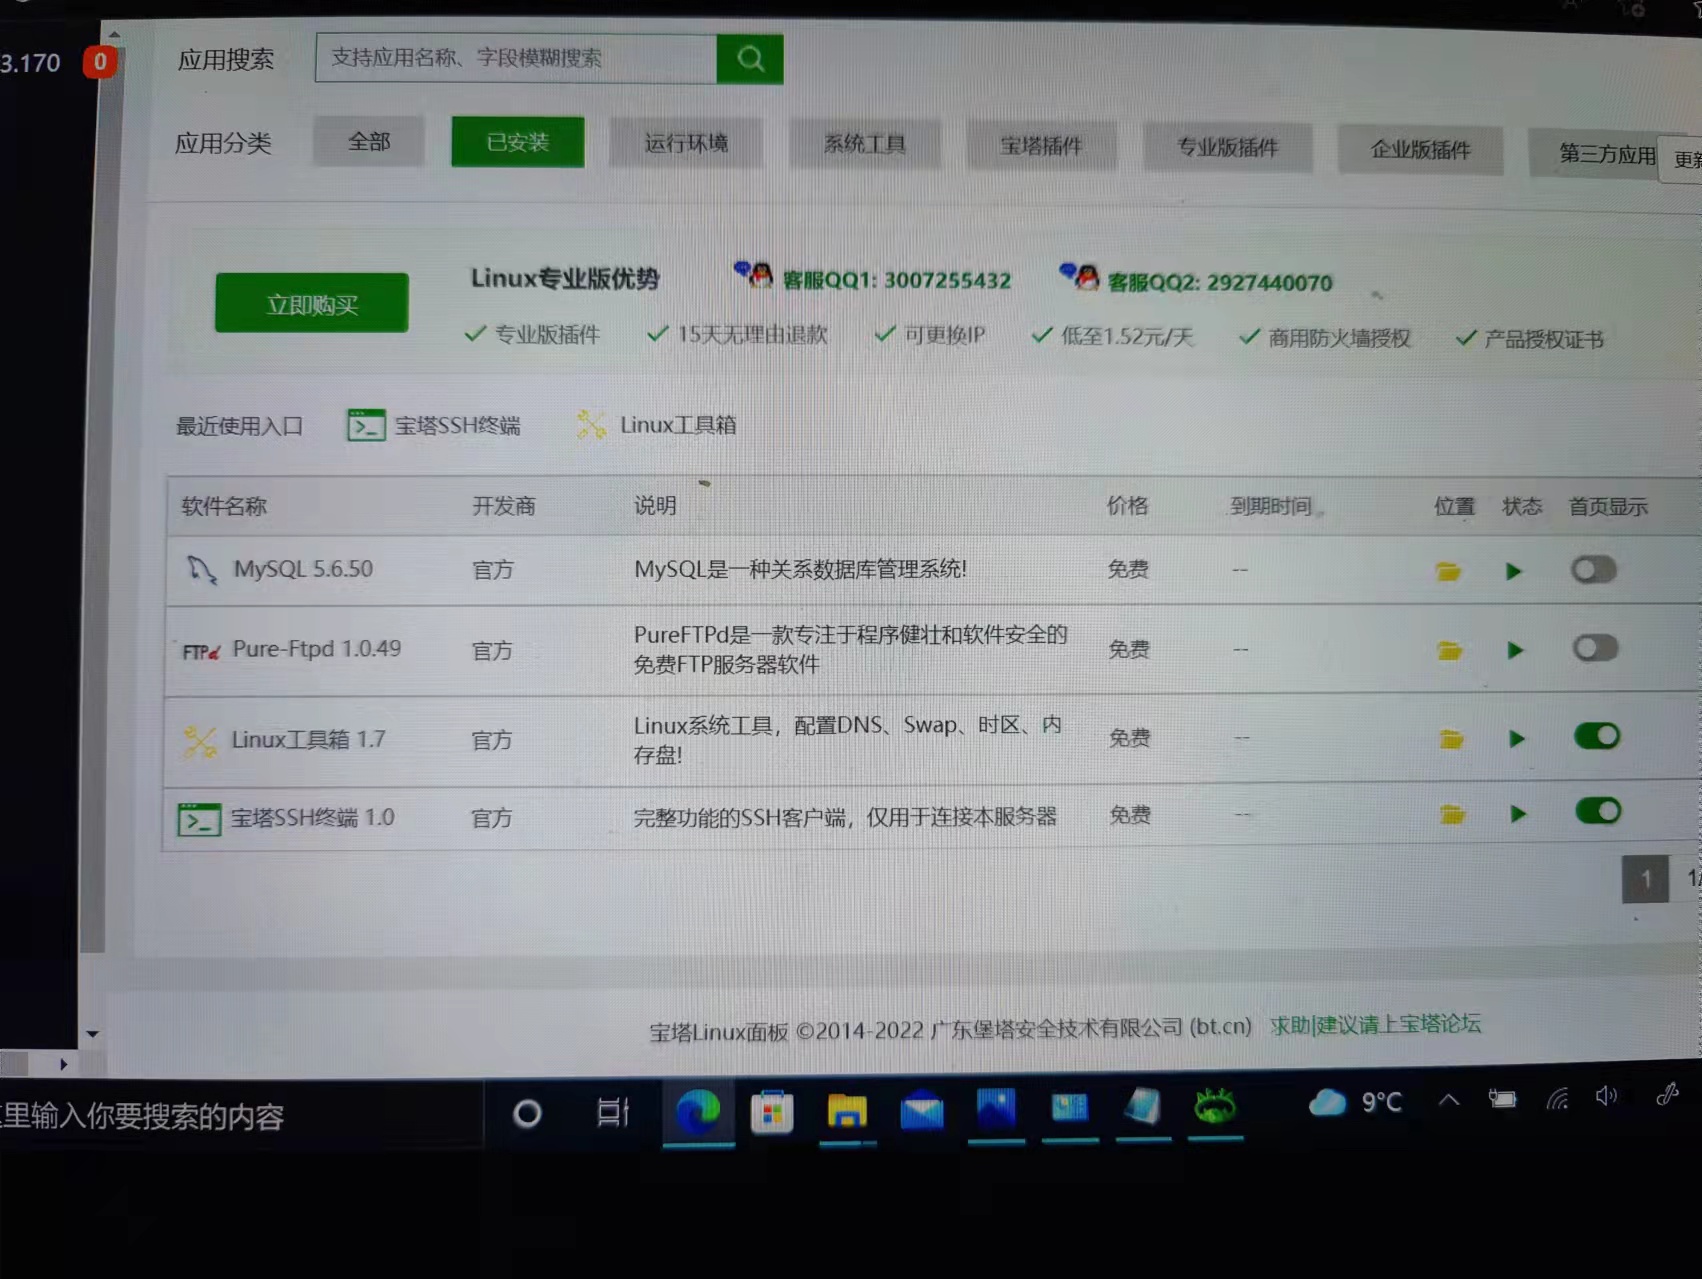Select the 系统工具 category tab
Image resolution: width=1702 pixels, height=1279 pixels.
click(x=864, y=145)
